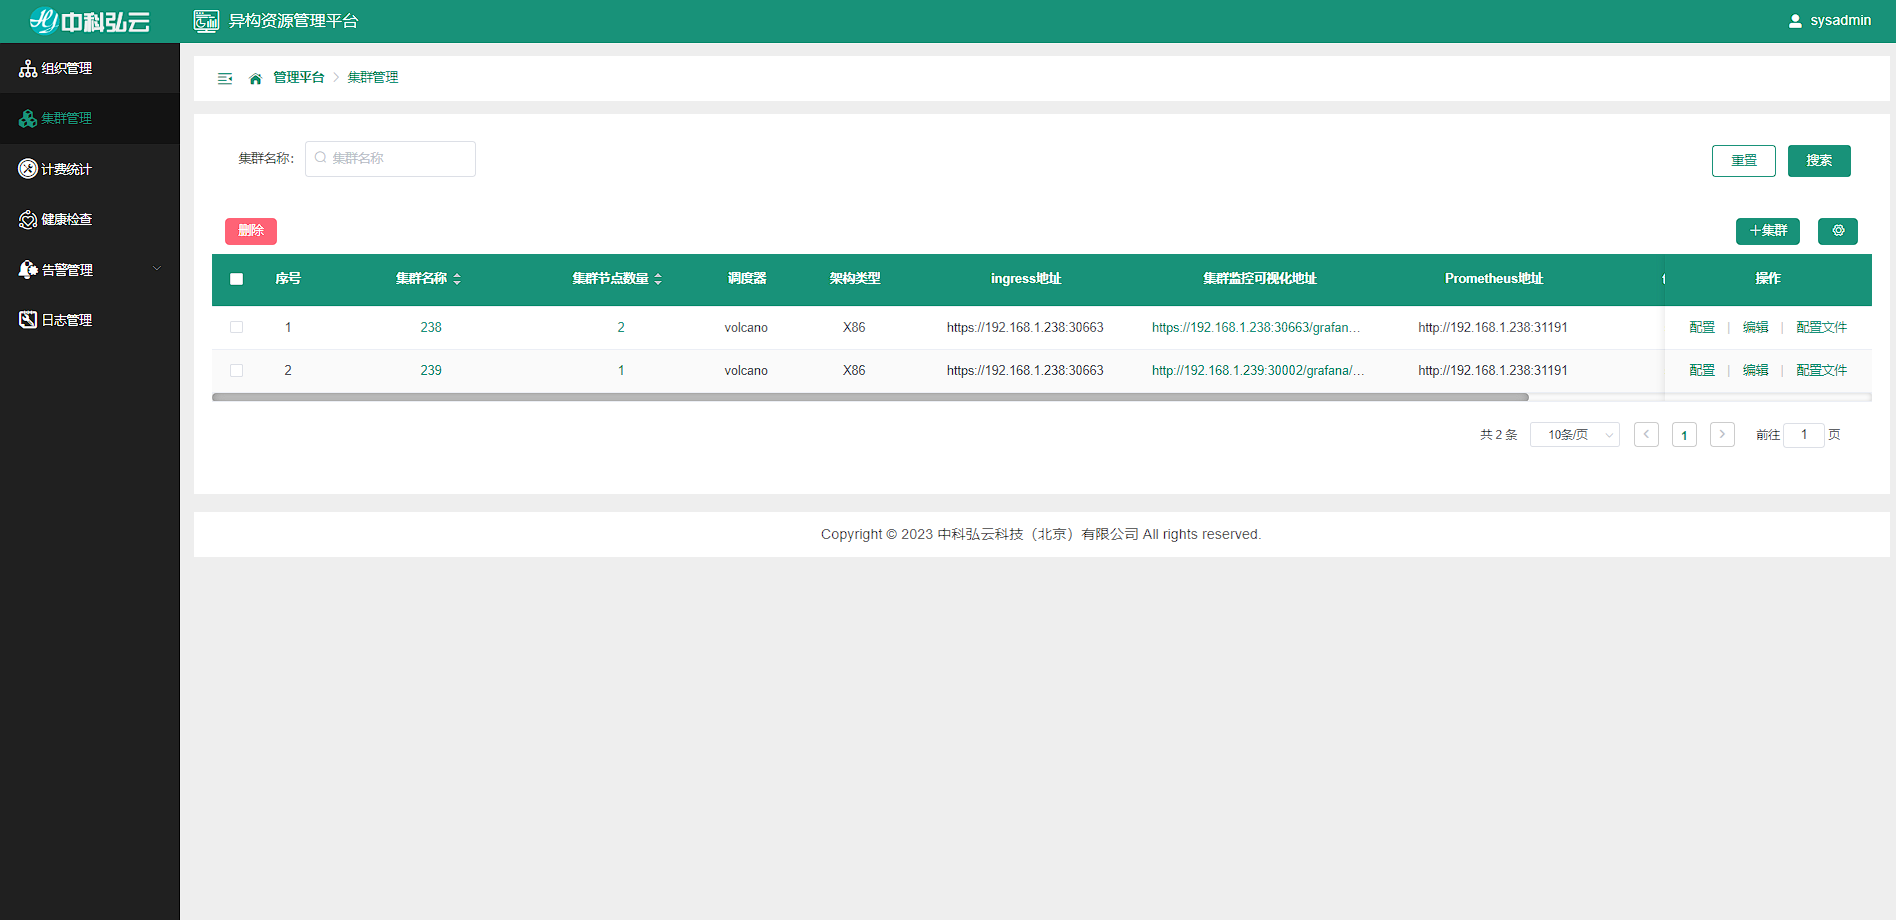Click 管理平台 breadcrumb item
Screen dimensions: 1896x920
[x=299, y=78]
